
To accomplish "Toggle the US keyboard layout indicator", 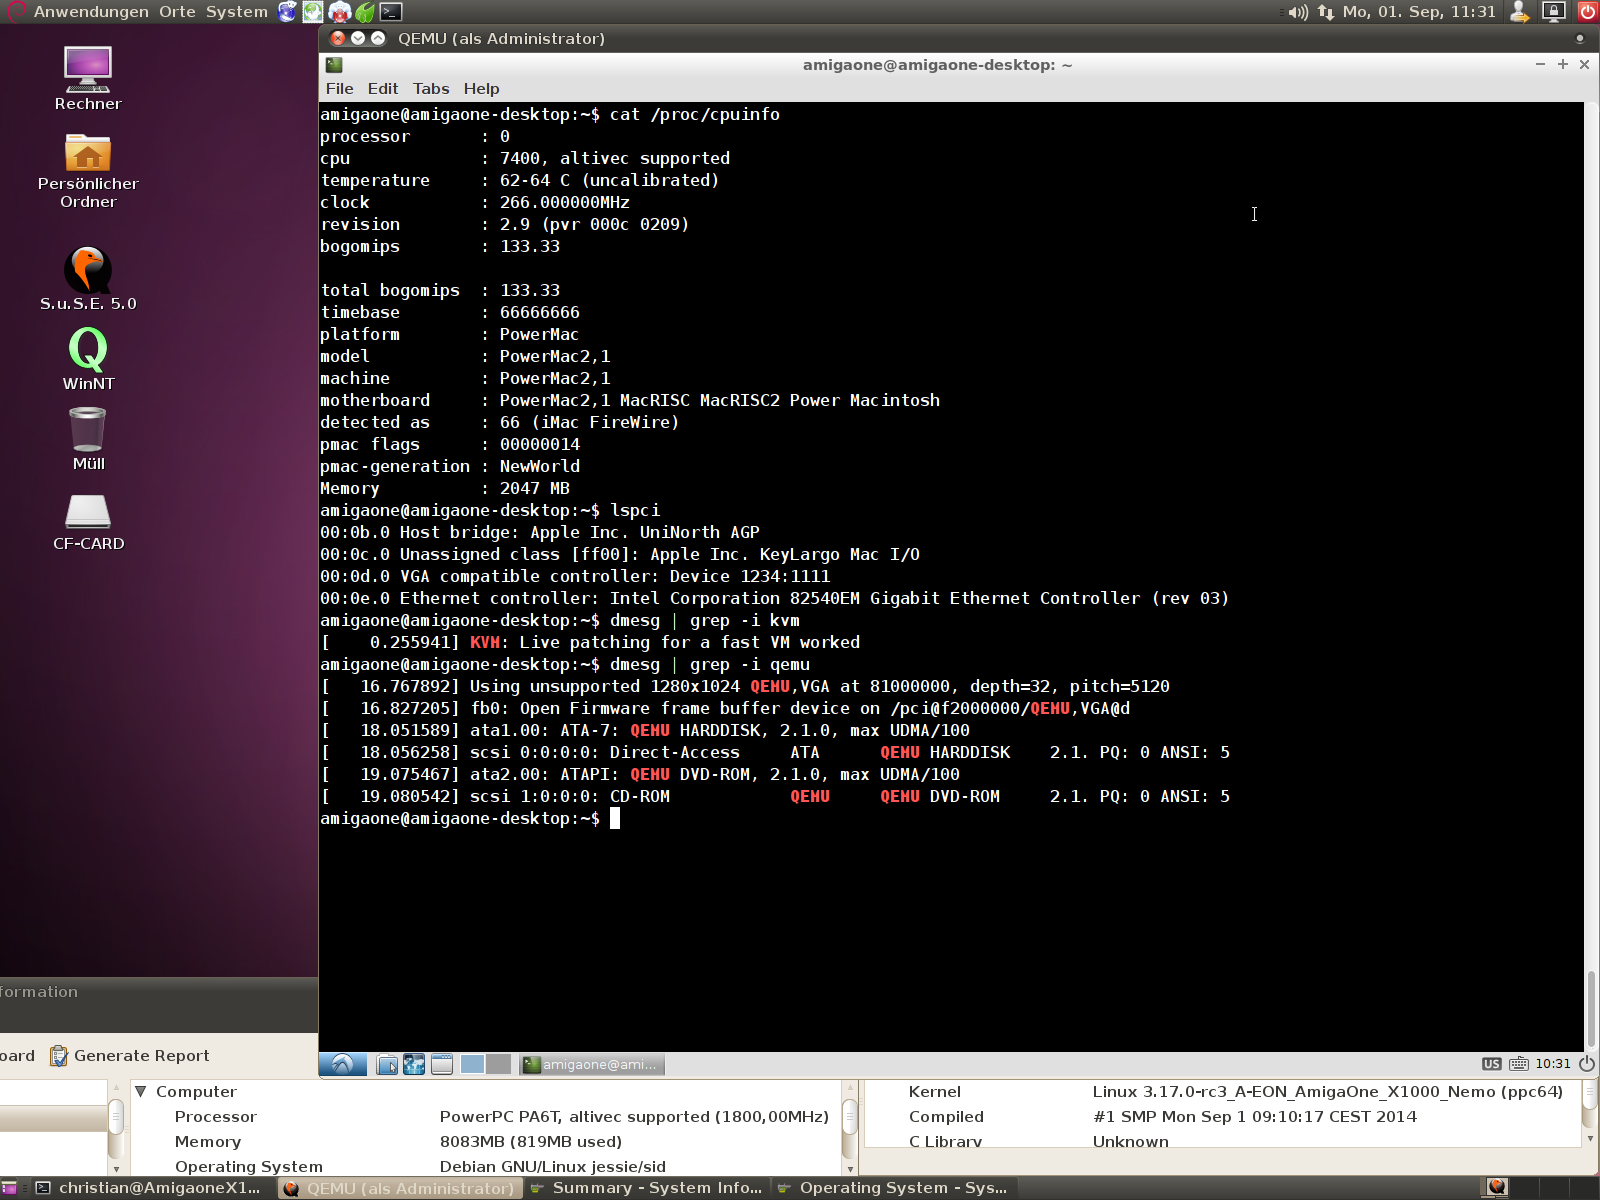I will pos(1491,1064).
